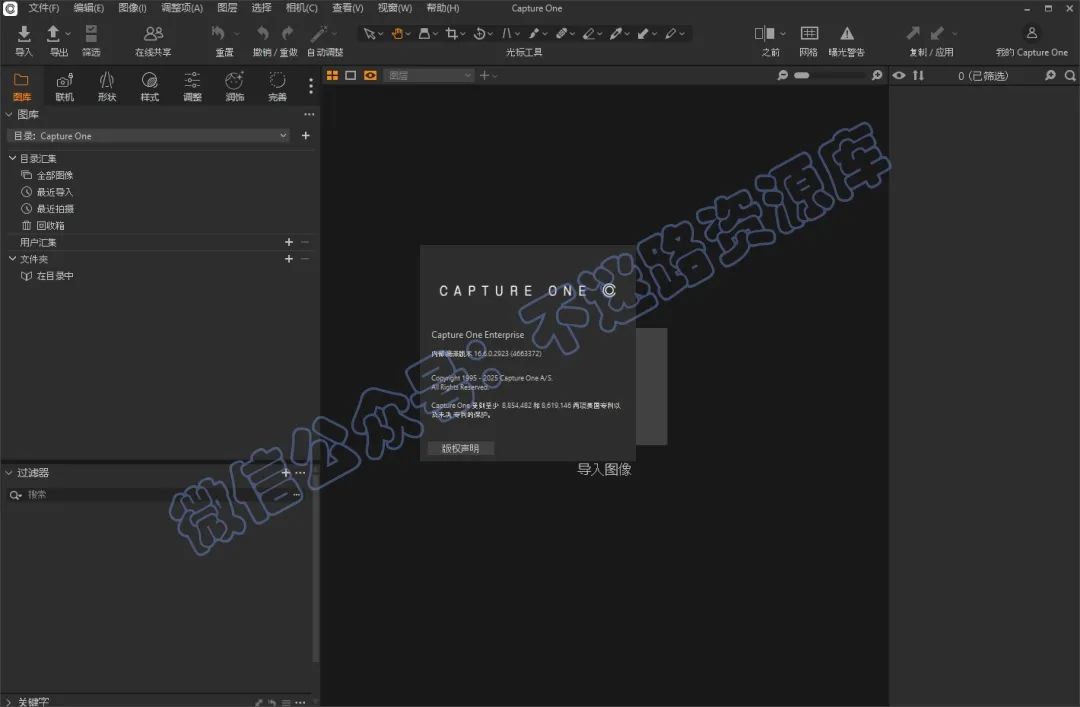Toggle browser sort order arrows
The image size is (1080, 707).
[918, 75]
